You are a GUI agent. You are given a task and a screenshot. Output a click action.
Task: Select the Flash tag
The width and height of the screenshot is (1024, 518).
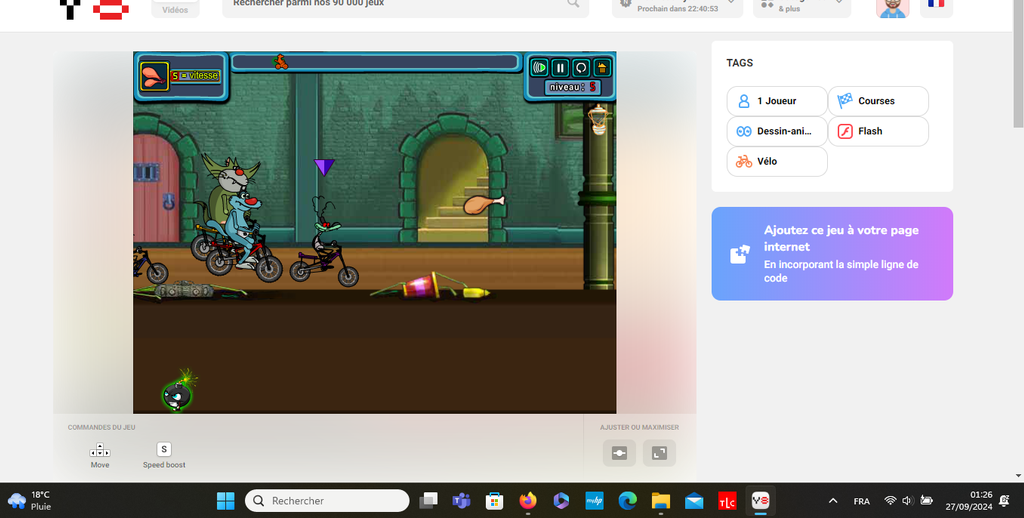click(x=878, y=131)
